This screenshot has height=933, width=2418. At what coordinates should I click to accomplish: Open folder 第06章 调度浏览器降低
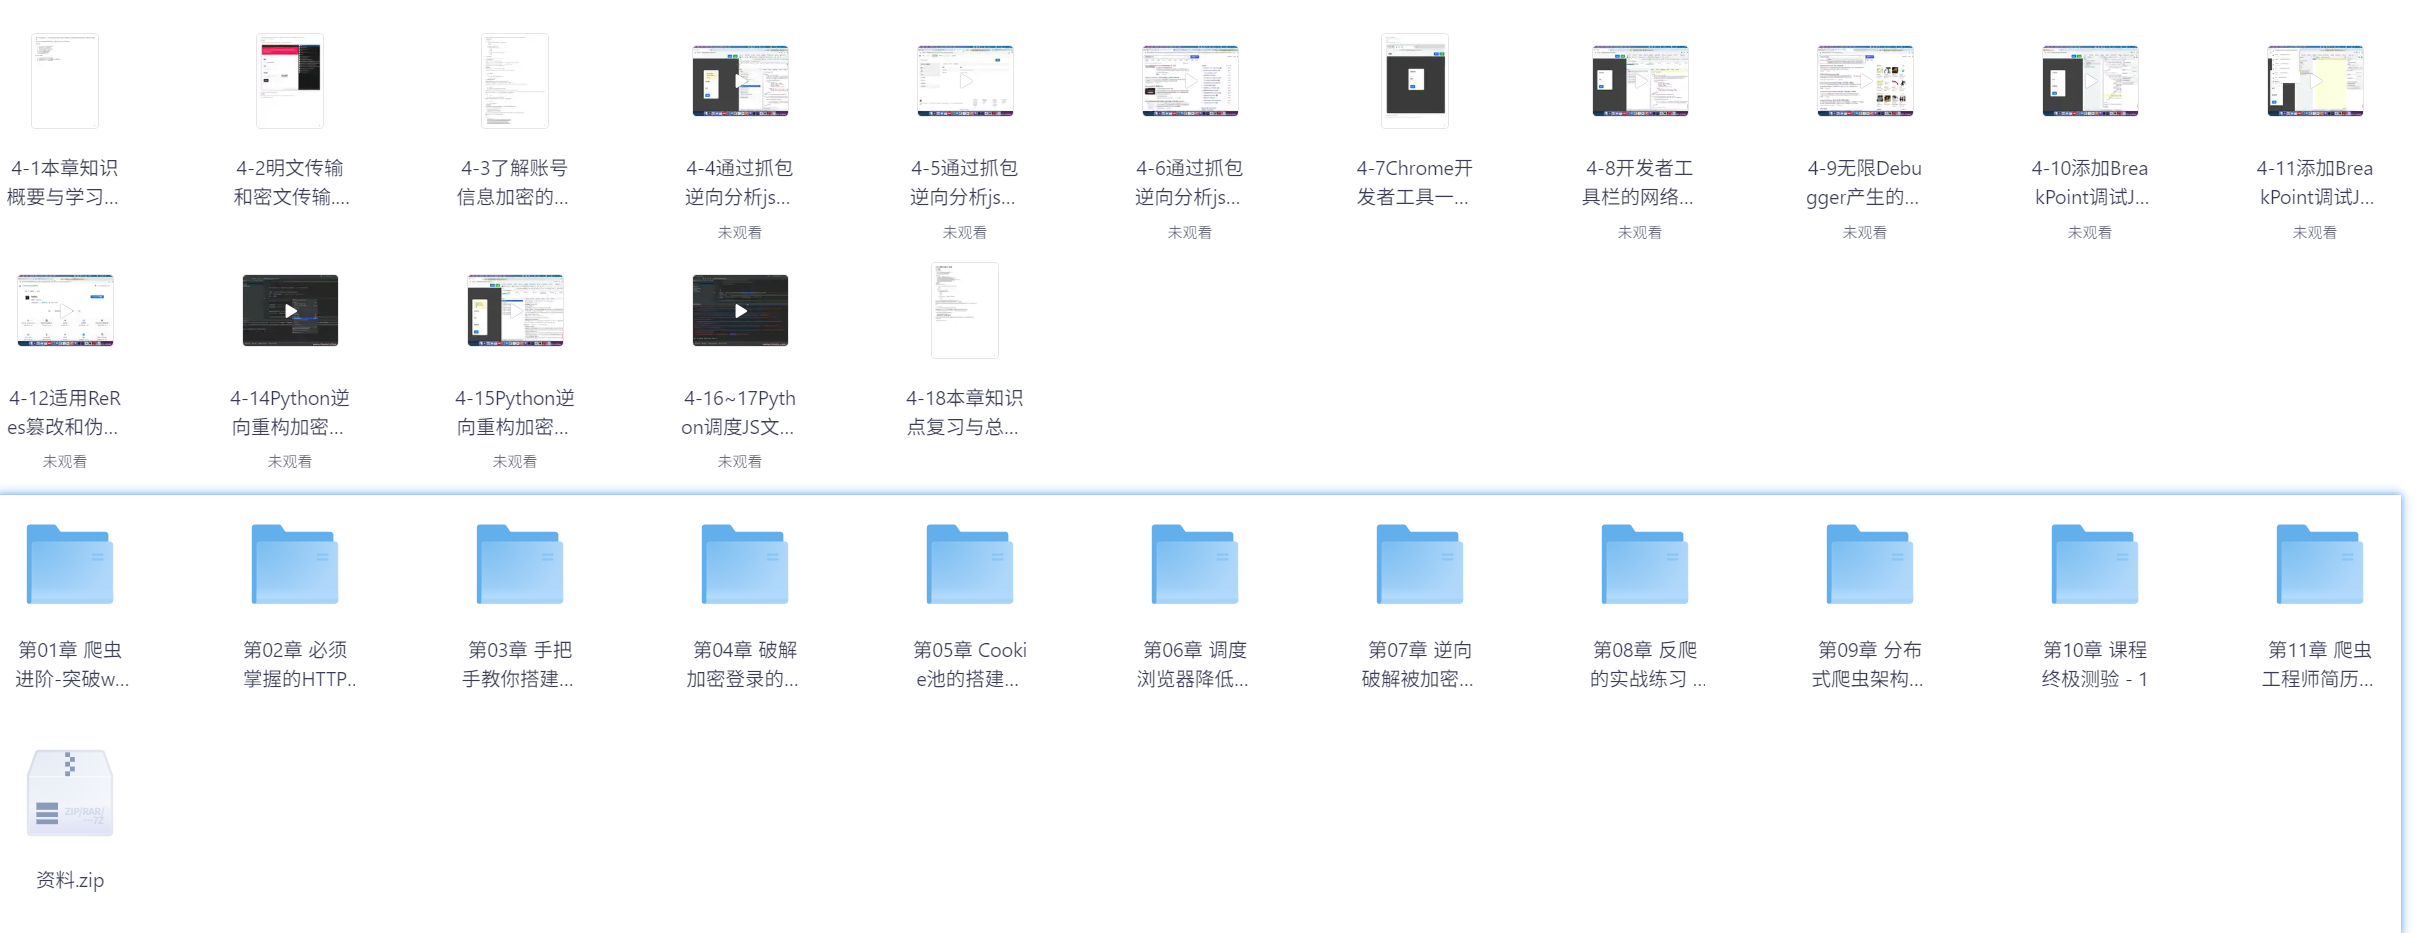coord(1195,564)
